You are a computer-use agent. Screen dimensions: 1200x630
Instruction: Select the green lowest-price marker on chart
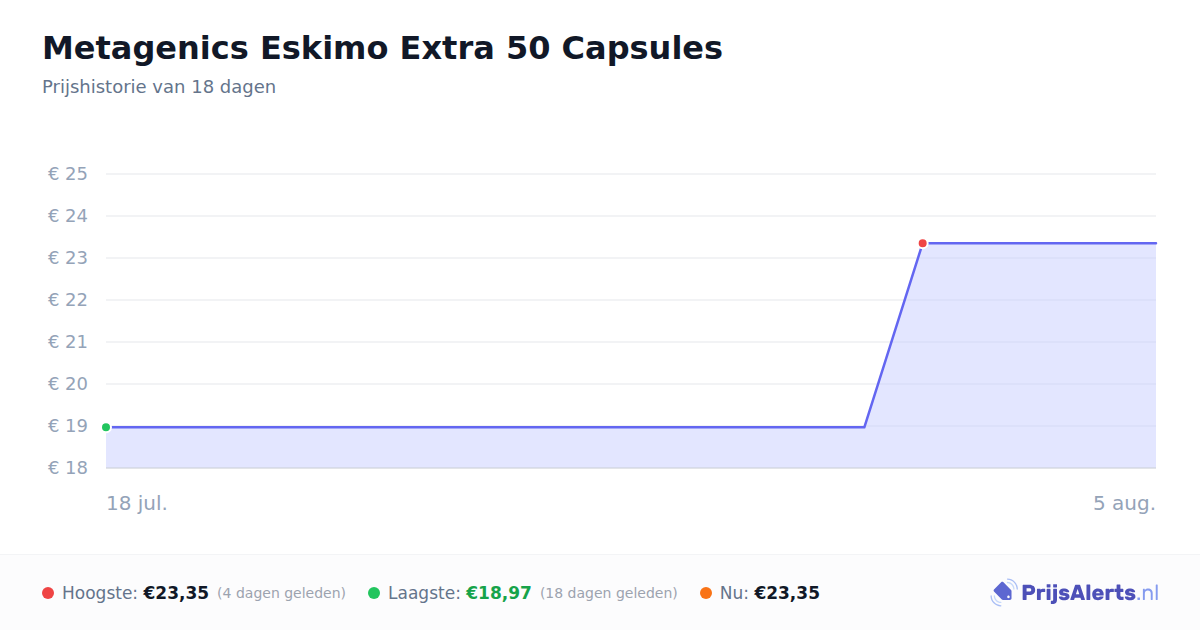[x=106, y=427]
